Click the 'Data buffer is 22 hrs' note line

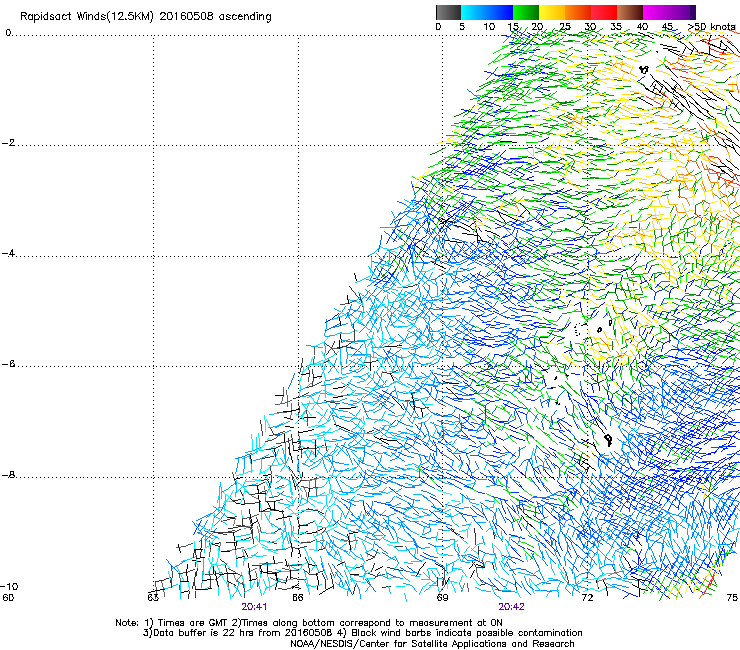click(x=362, y=633)
